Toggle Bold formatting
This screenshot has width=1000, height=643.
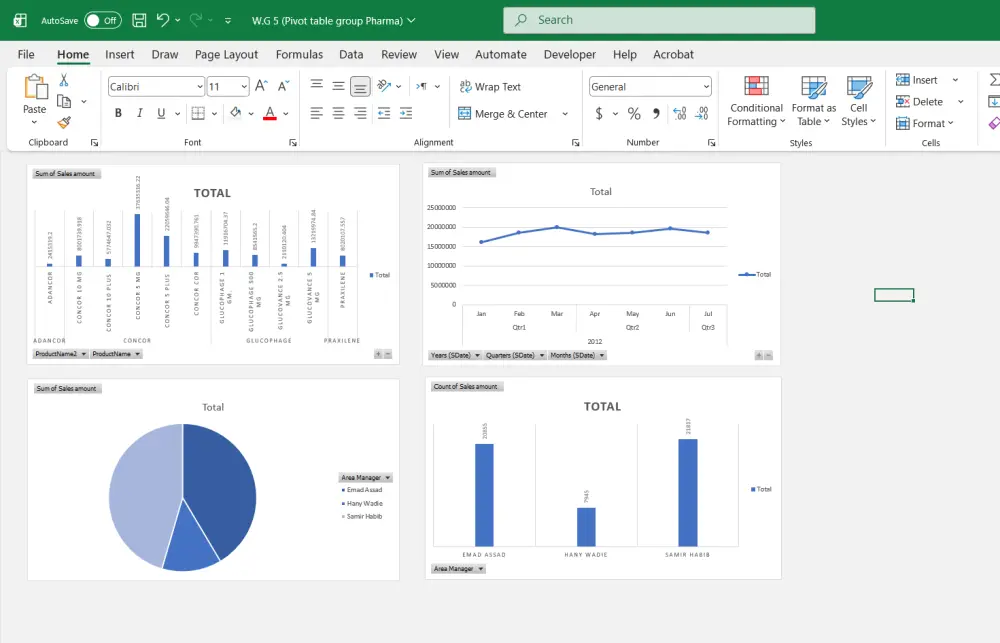coord(118,114)
